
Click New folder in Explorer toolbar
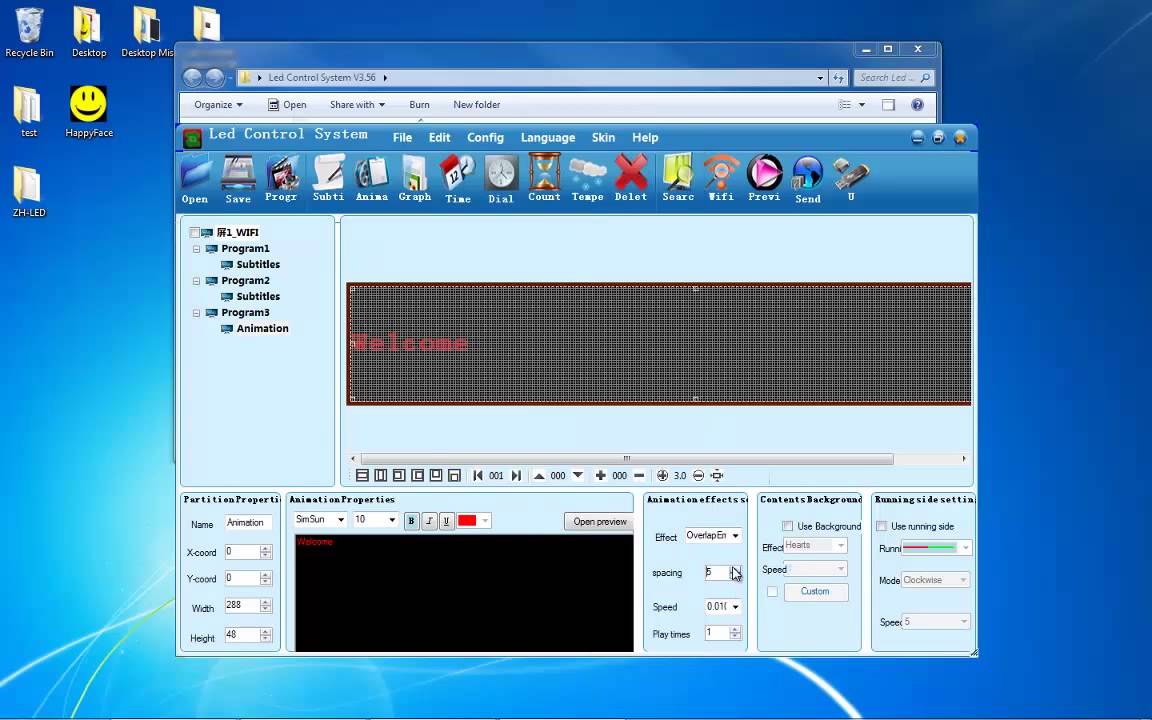[x=477, y=105]
